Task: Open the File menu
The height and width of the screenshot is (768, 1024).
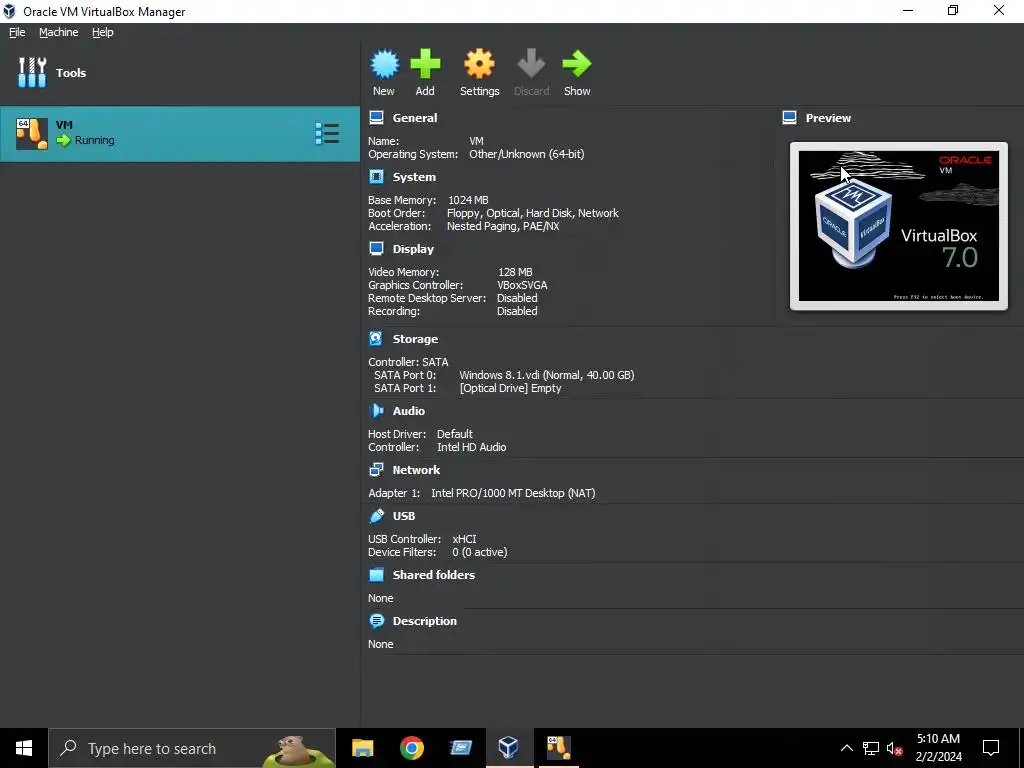Action: point(17,32)
